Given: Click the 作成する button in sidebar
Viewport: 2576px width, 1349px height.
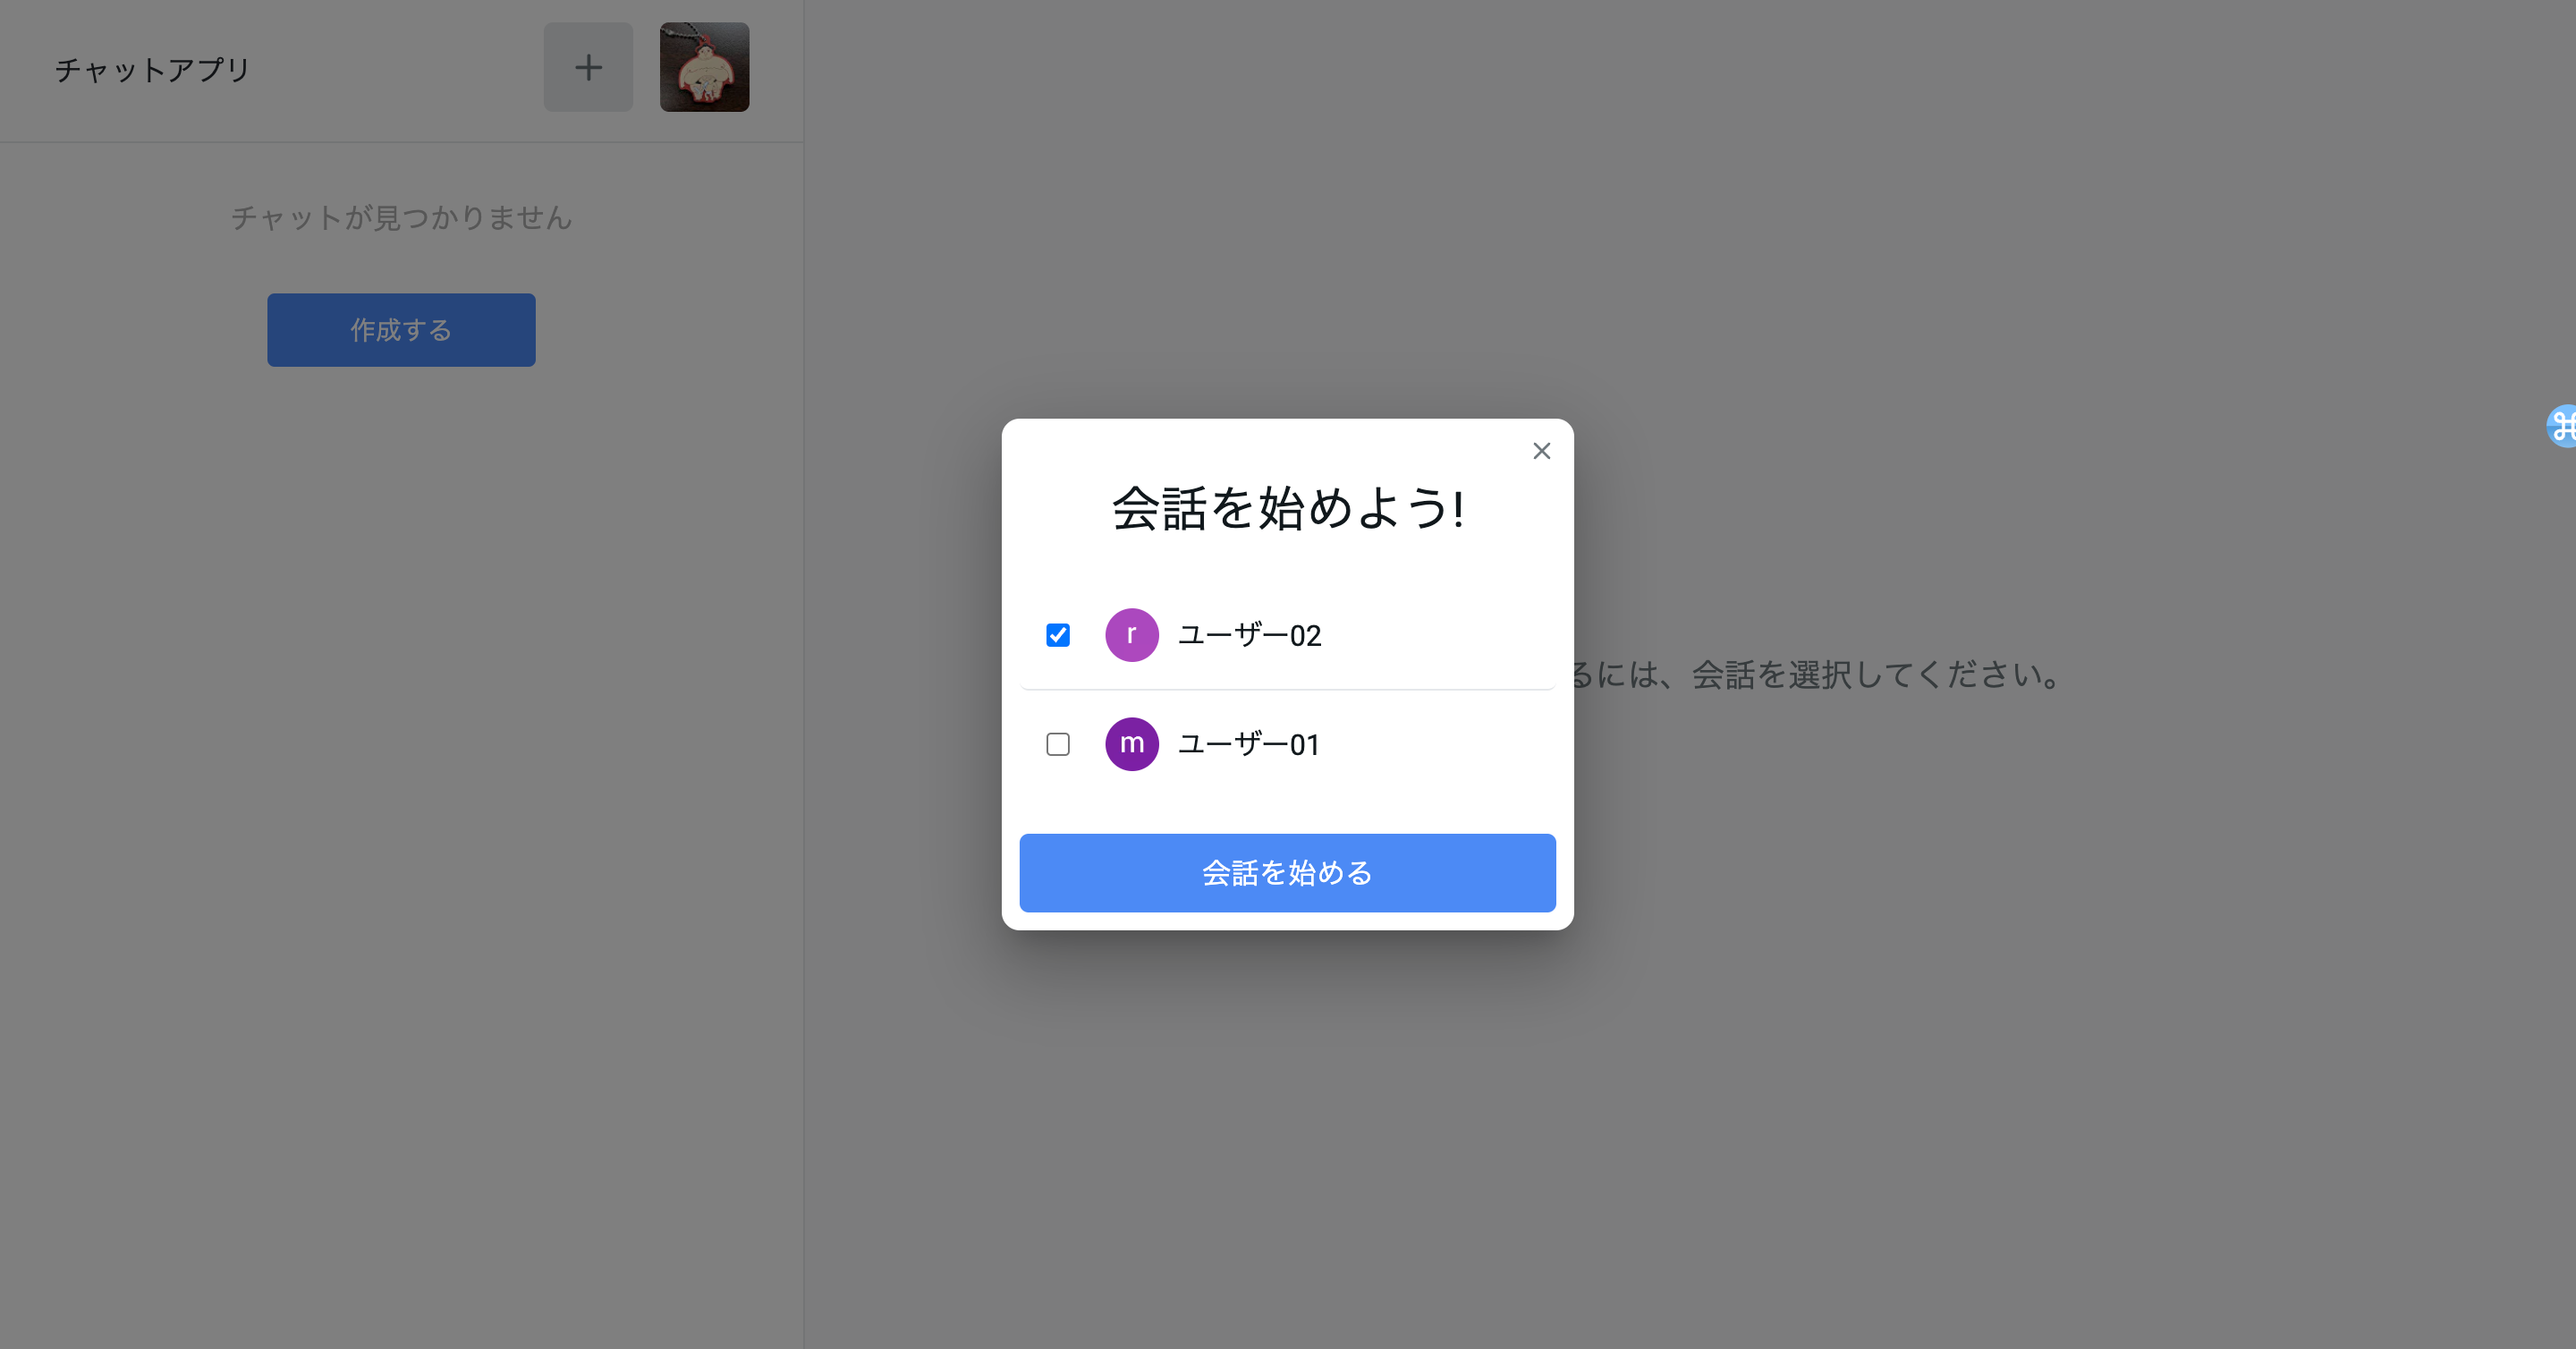Looking at the screenshot, I should click(401, 330).
